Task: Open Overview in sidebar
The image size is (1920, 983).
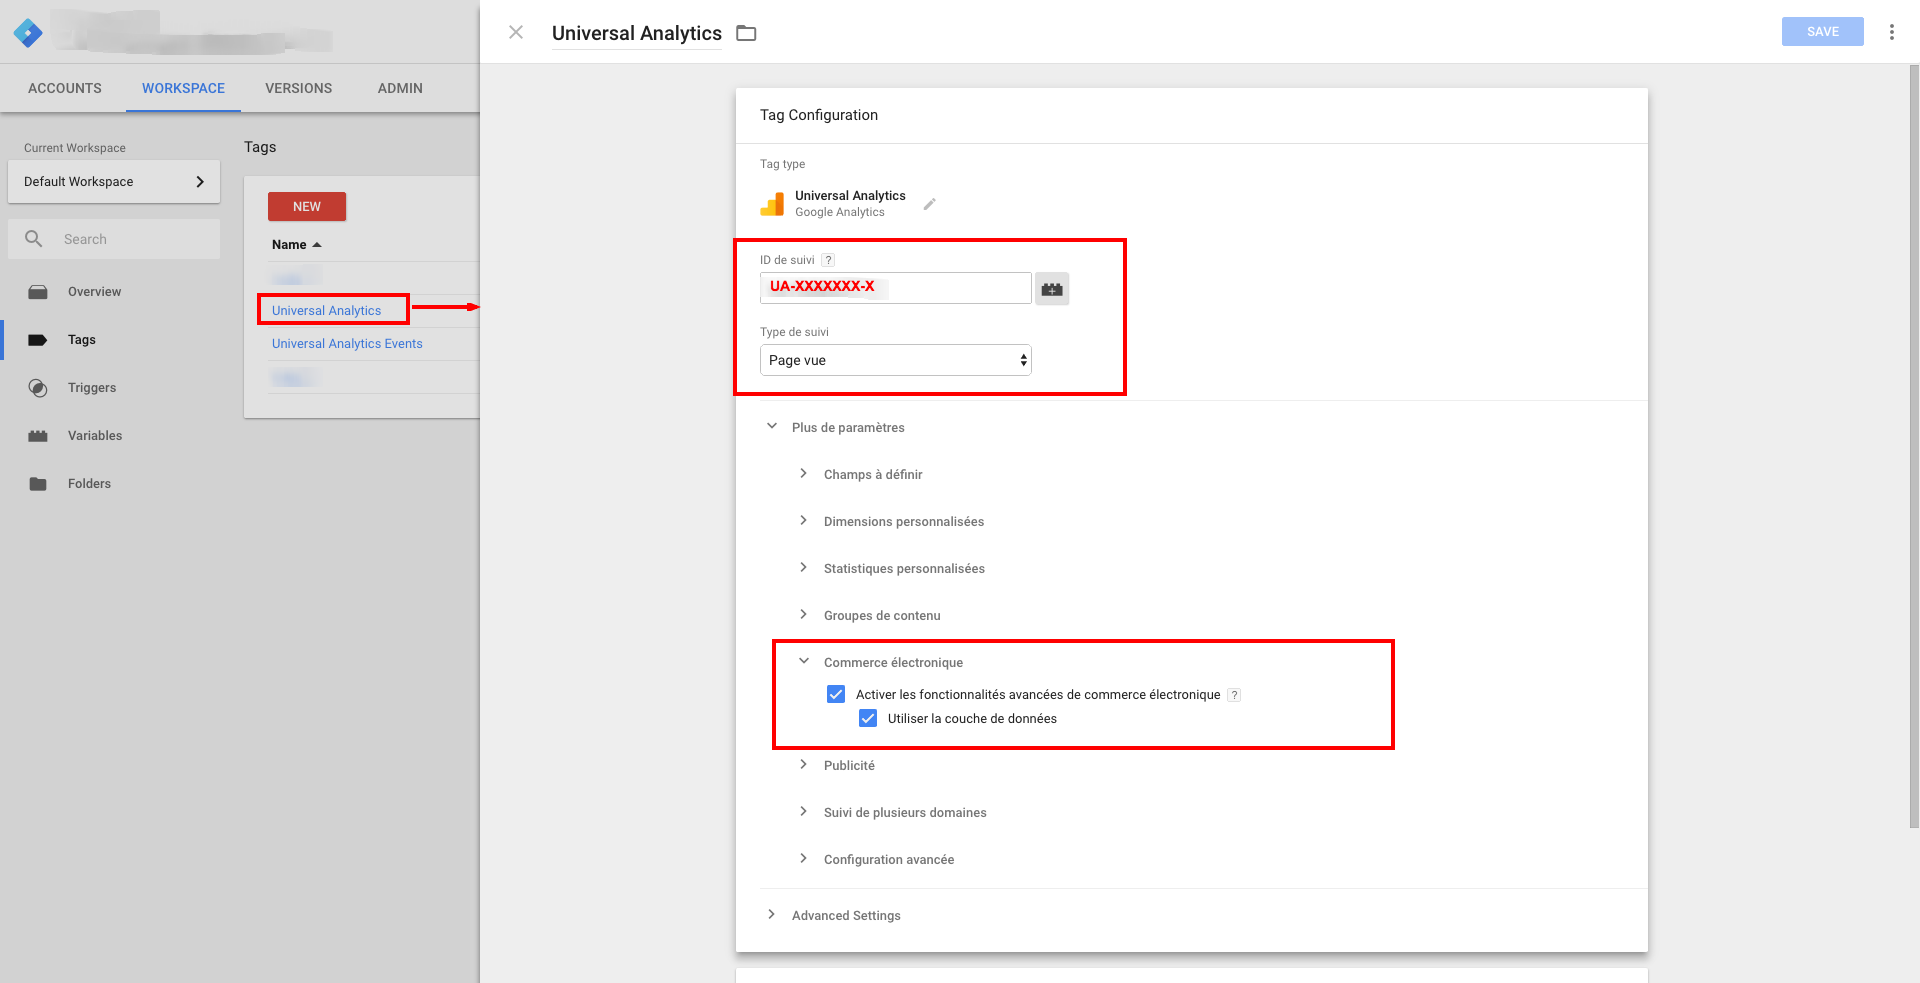Action: coord(94,292)
